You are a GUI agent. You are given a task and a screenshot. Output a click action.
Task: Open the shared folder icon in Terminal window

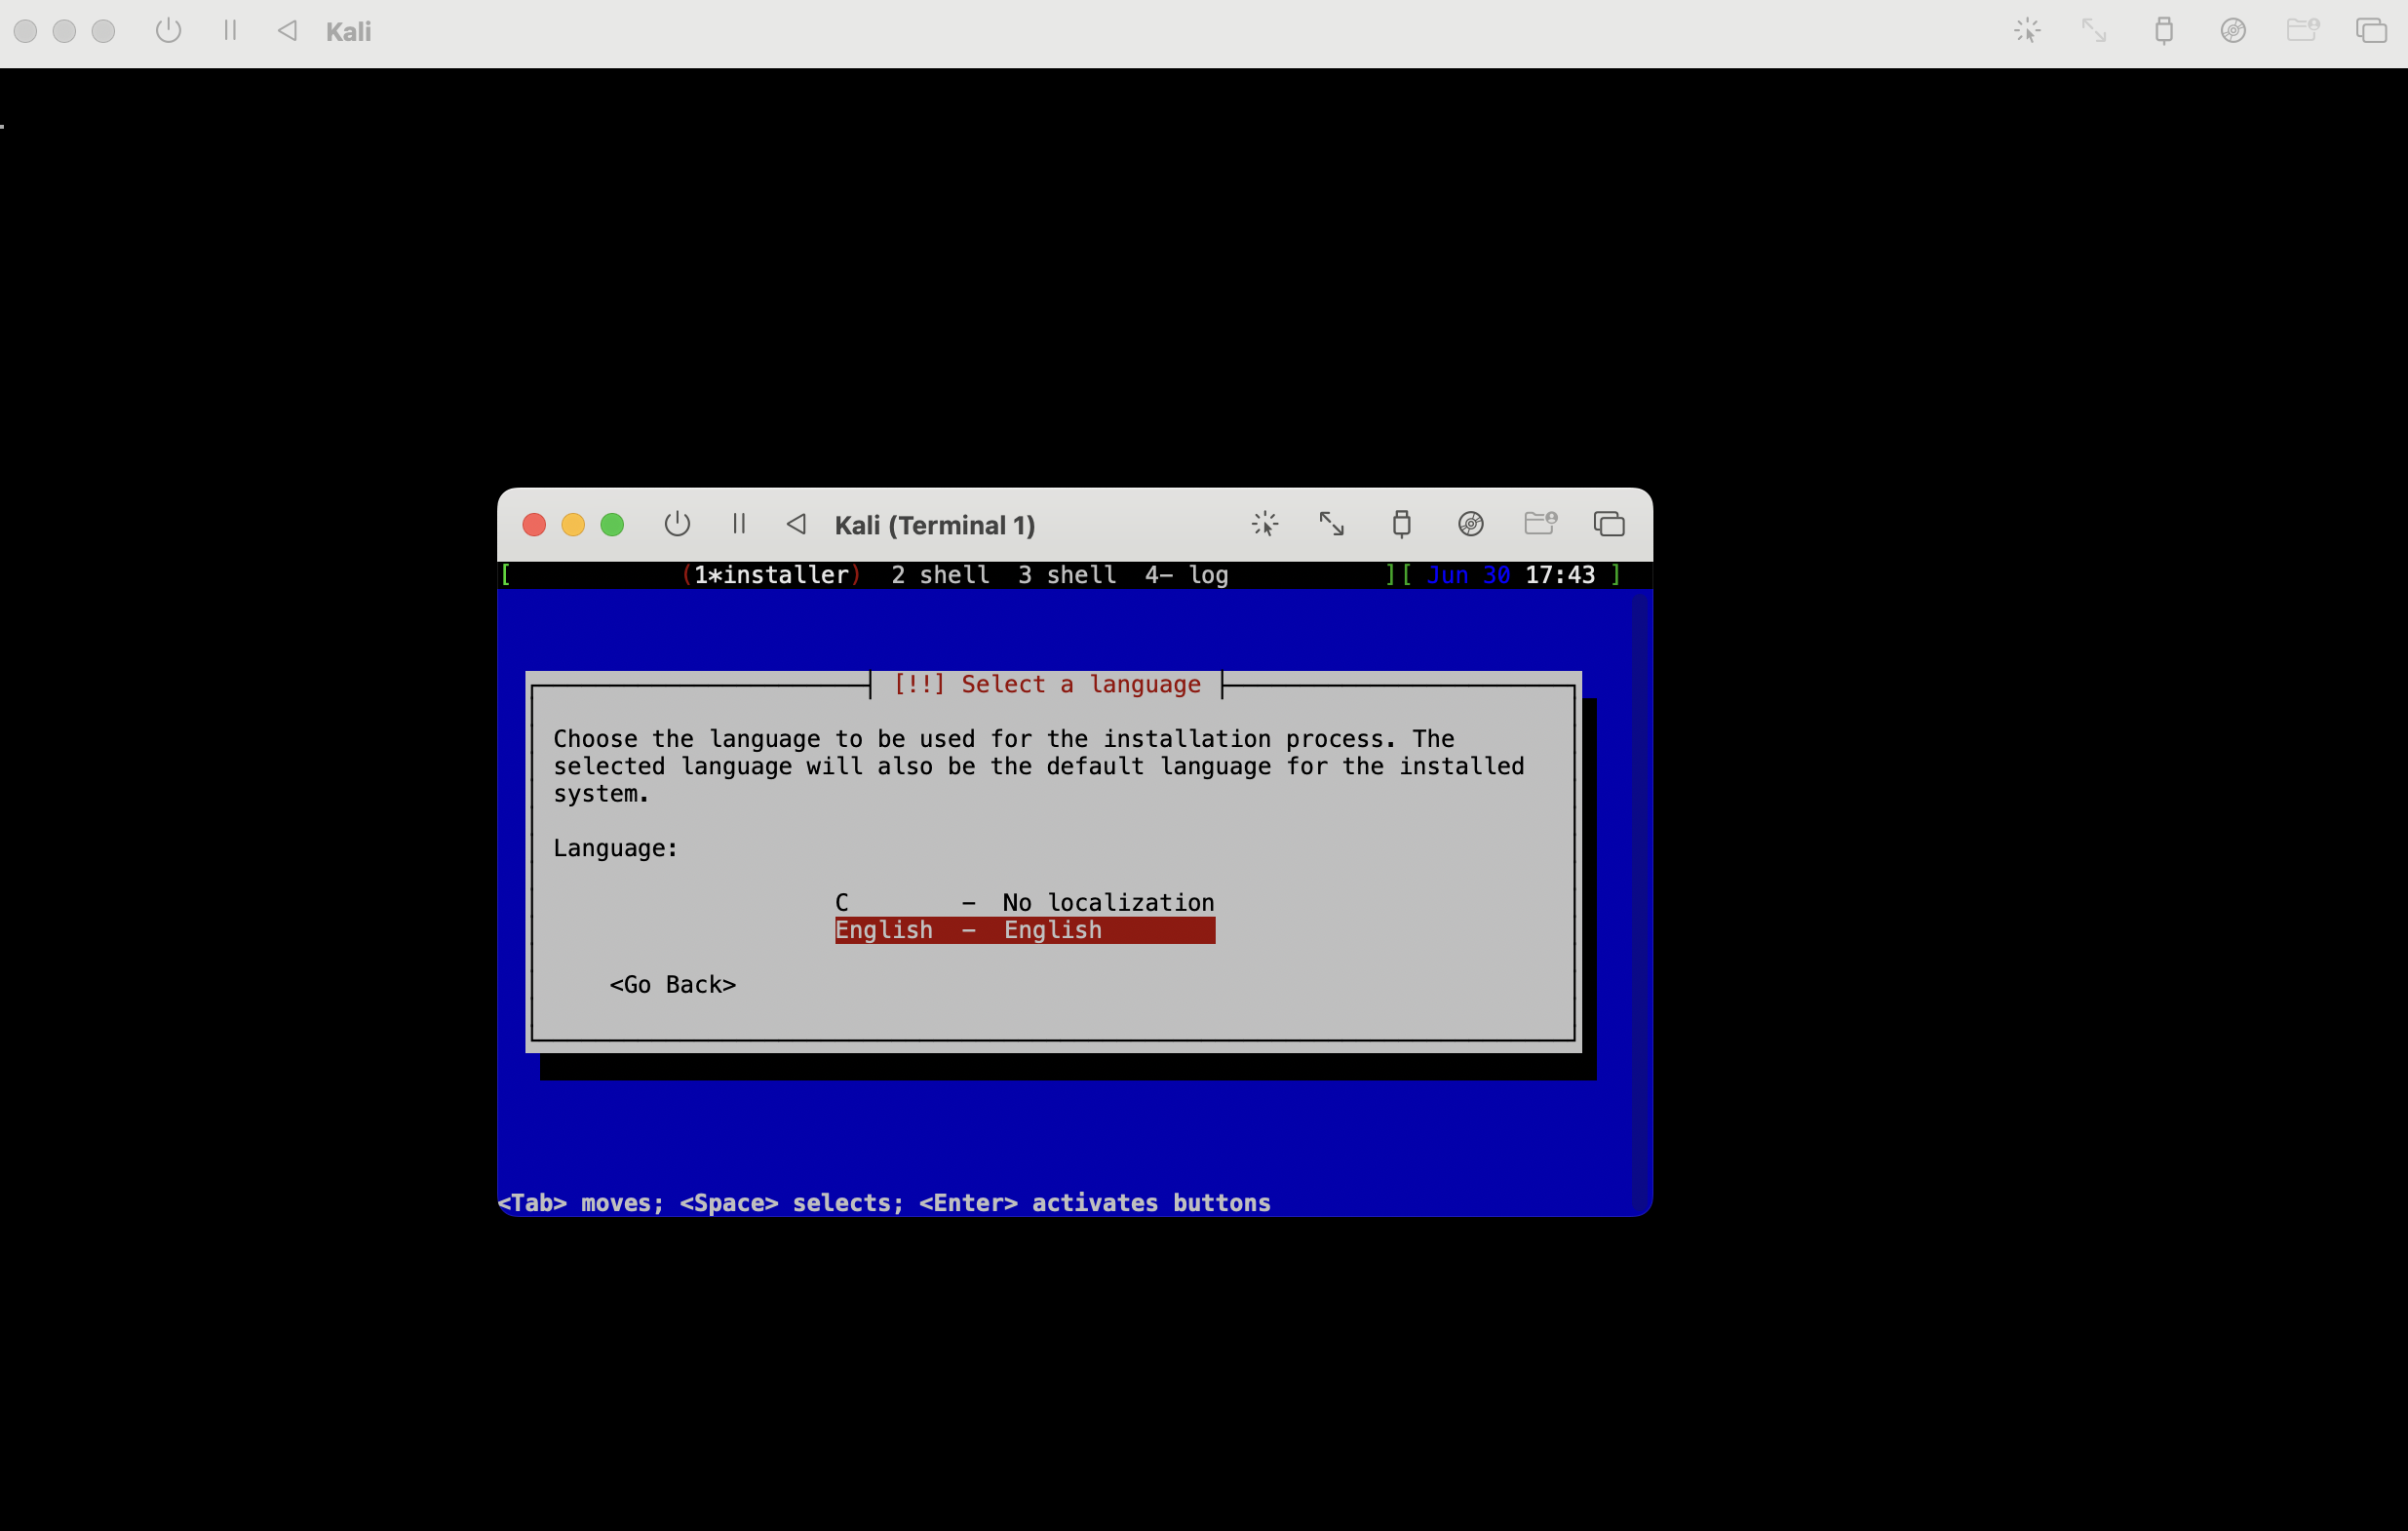tap(1540, 523)
